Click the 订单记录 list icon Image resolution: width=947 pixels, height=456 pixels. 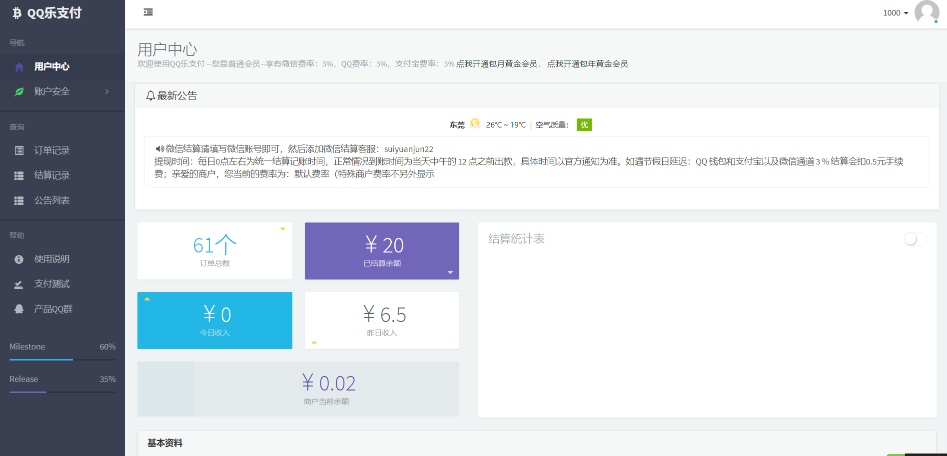click(19, 151)
